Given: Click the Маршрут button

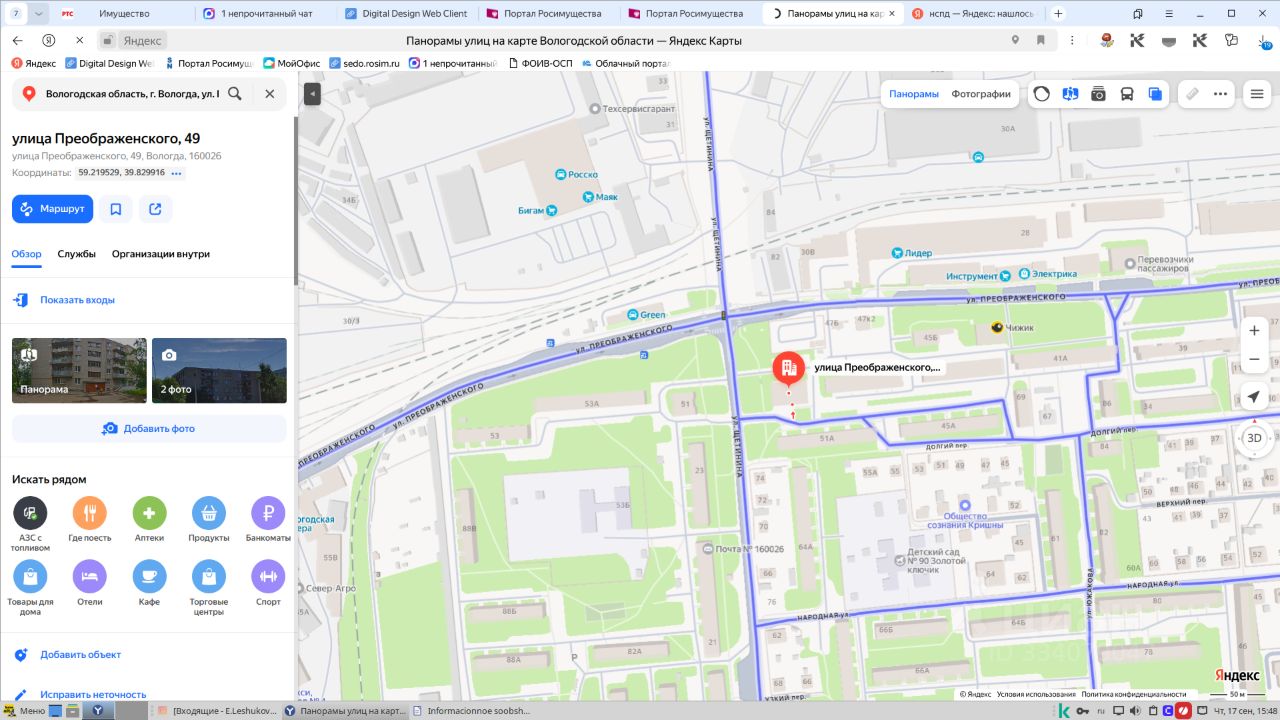Looking at the screenshot, I should 52,209.
